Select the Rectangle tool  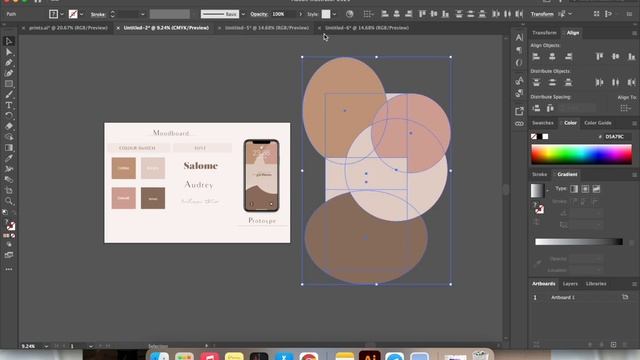tap(9, 84)
